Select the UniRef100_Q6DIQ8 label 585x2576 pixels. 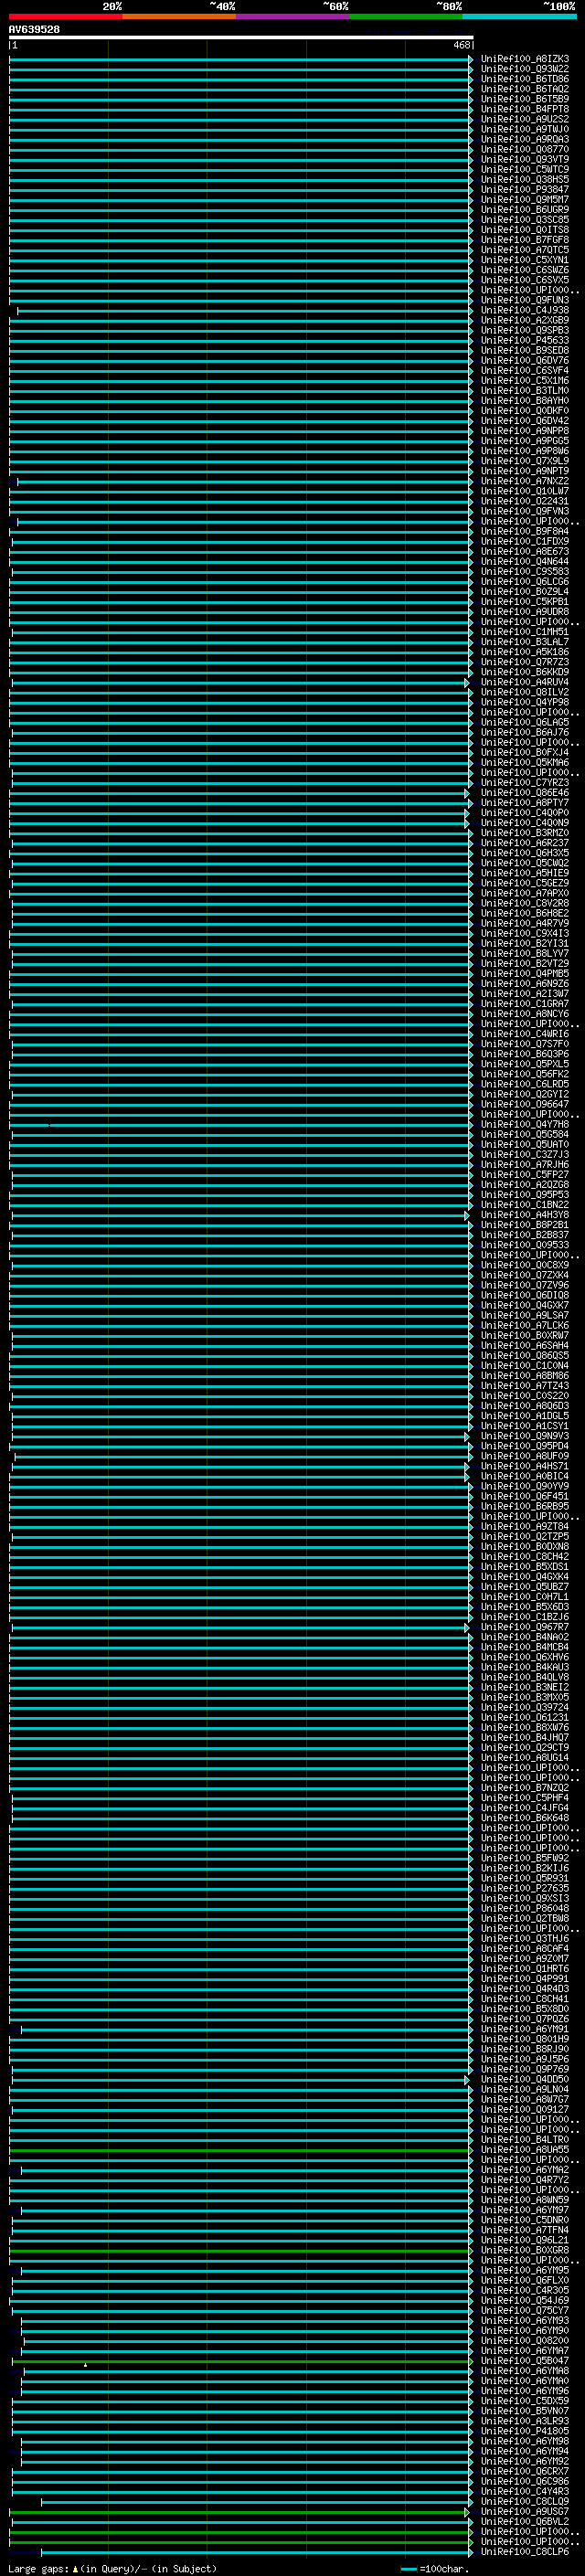click(525, 1295)
